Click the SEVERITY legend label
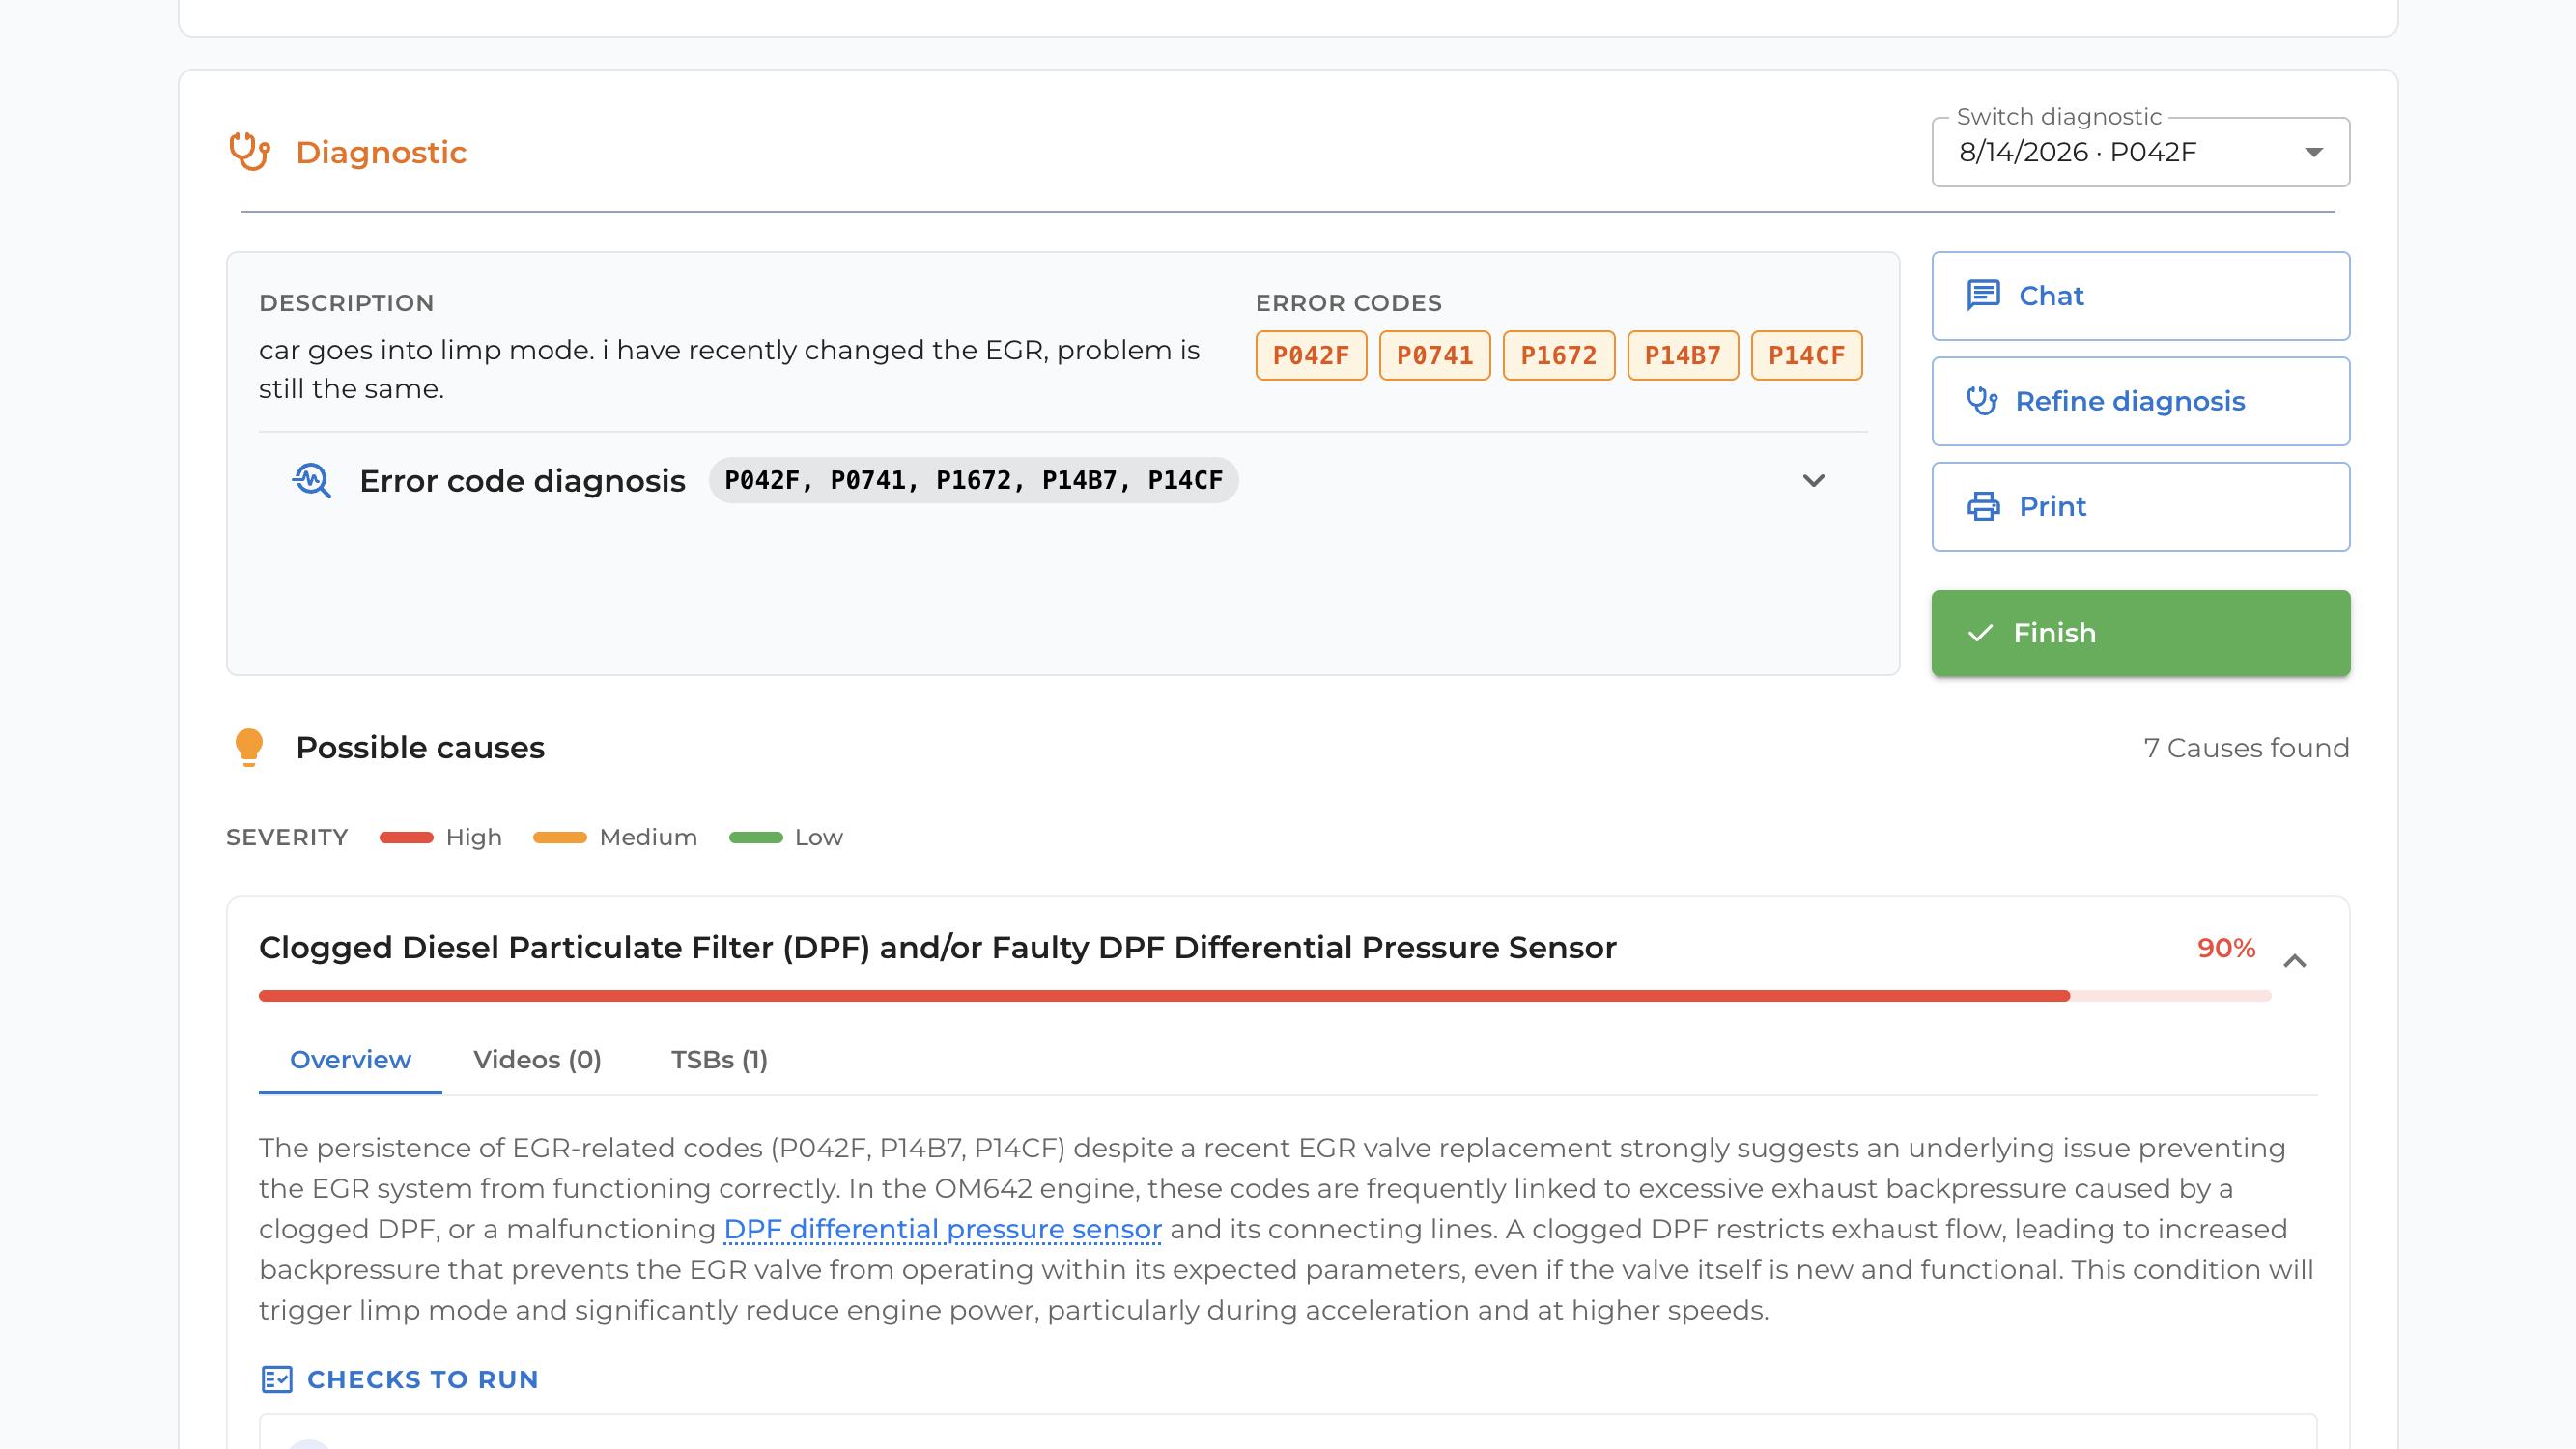The image size is (2576, 1449). [x=287, y=837]
